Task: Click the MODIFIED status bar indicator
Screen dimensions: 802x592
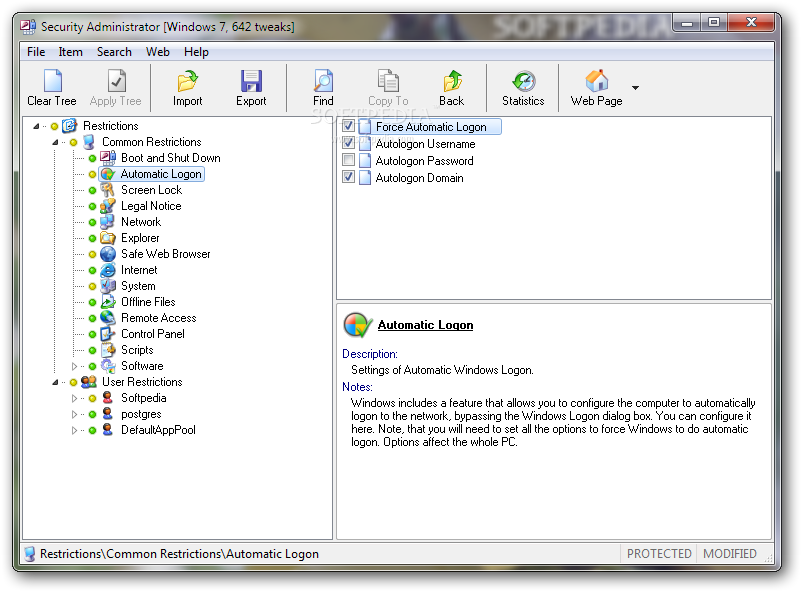Action: (x=730, y=554)
